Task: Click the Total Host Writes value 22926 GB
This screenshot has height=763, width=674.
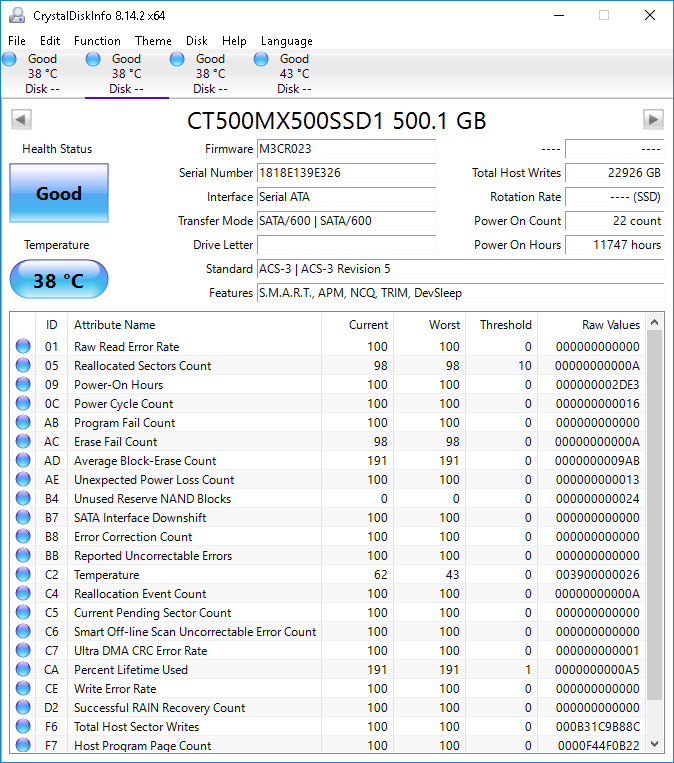Action: [615, 173]
